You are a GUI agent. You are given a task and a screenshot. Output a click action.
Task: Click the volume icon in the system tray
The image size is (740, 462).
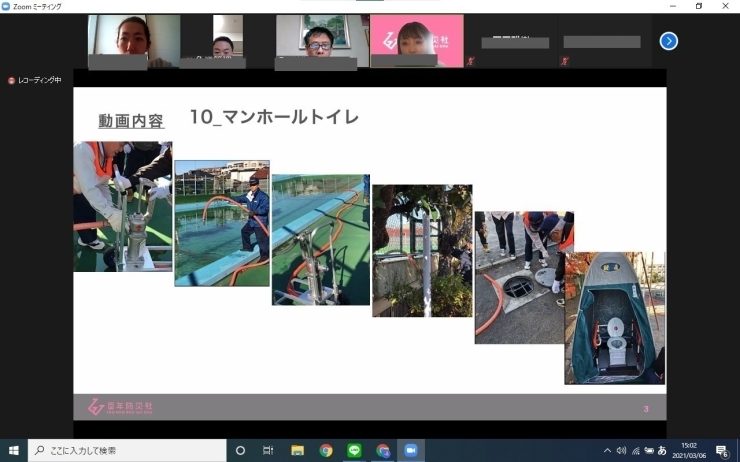click(621, 451)
